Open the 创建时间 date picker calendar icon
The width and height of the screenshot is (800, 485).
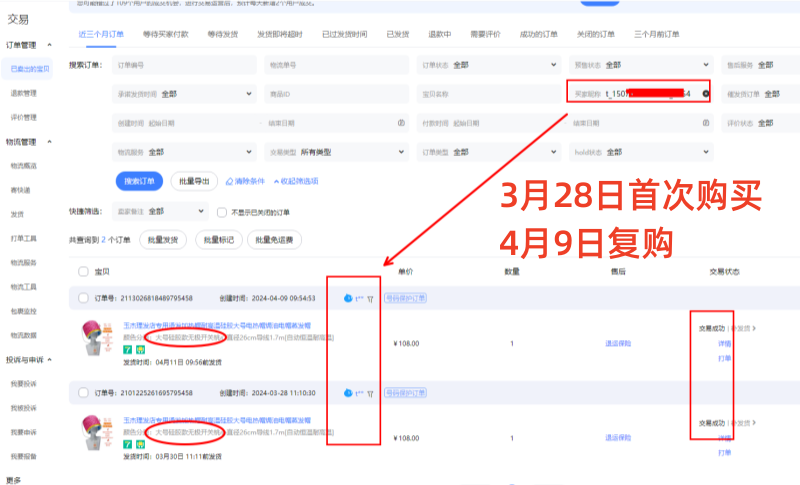[x=401, y=123]
